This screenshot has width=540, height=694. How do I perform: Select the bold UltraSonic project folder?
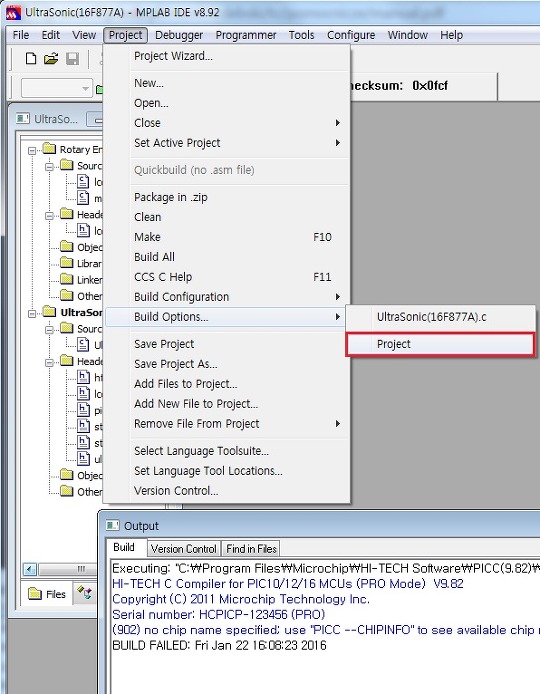point(73,312)
